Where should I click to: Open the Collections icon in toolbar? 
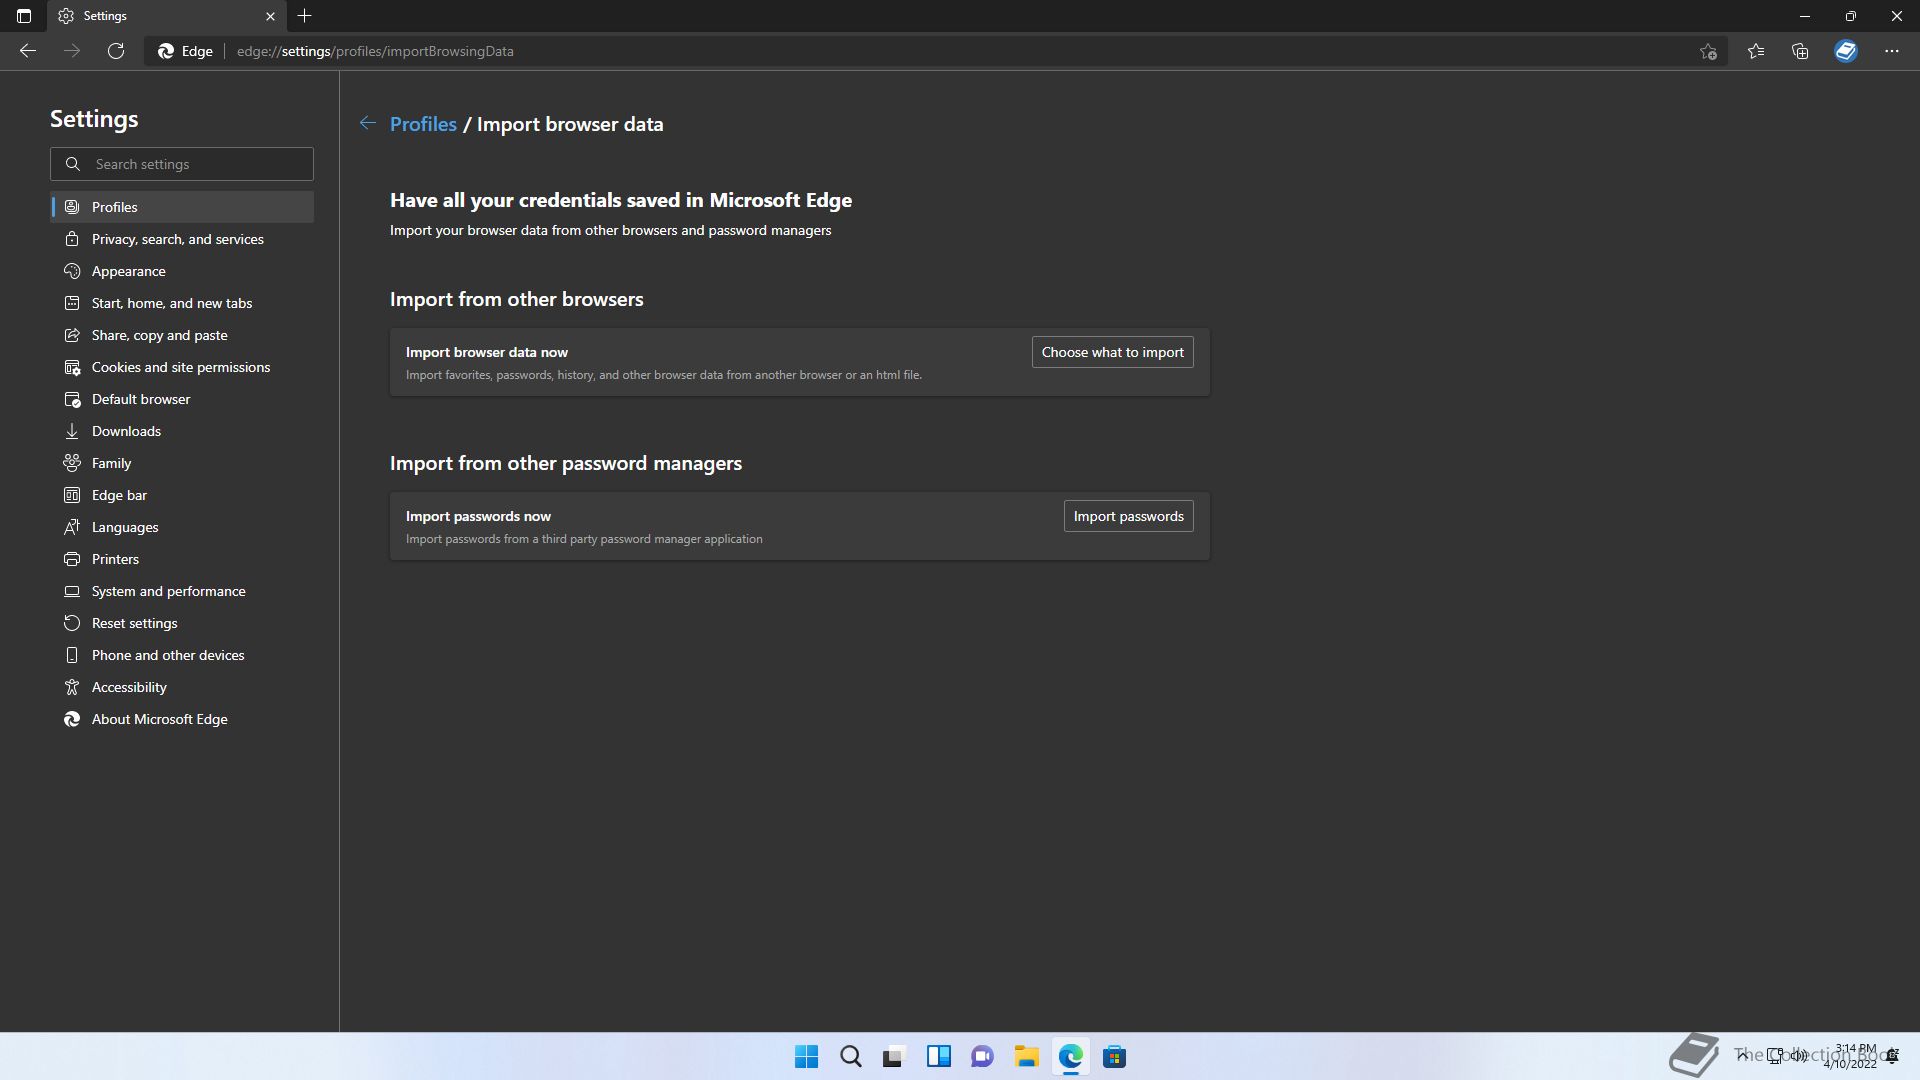tap(1800, 51)
